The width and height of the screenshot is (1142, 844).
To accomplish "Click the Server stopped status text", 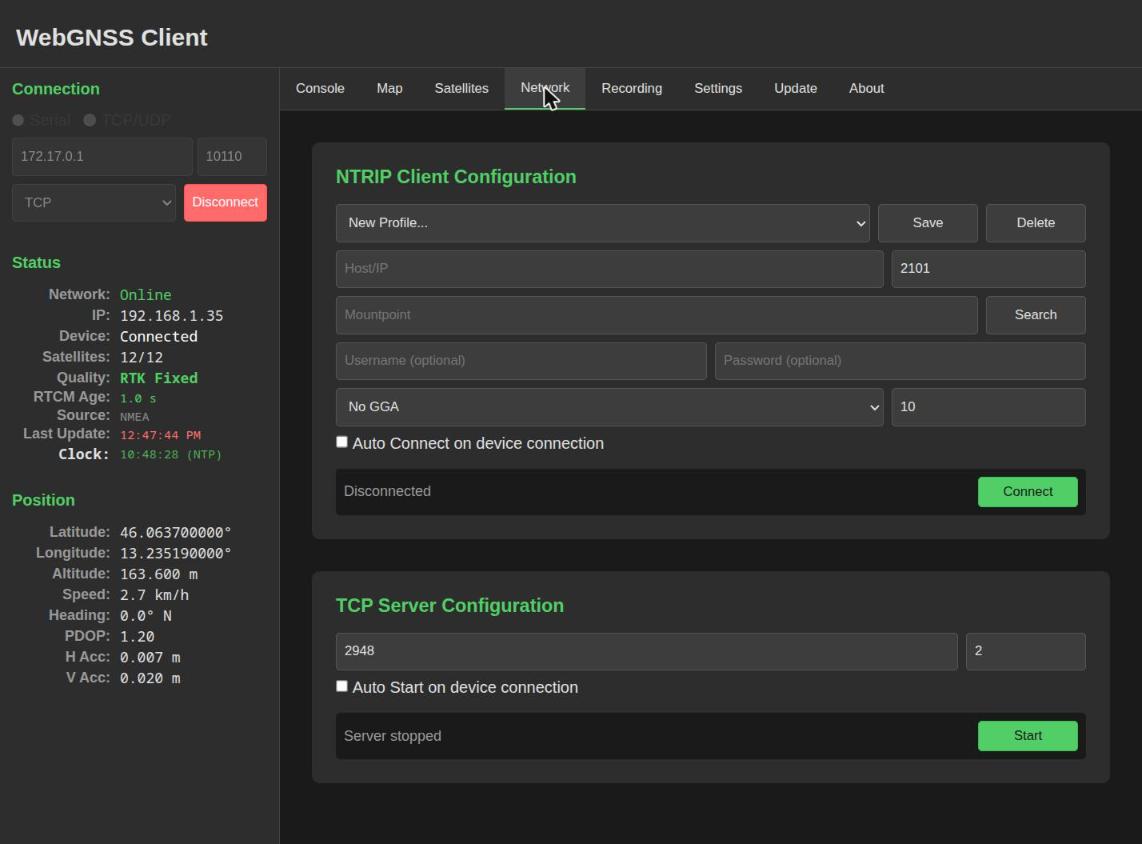I will click(393, 735).
